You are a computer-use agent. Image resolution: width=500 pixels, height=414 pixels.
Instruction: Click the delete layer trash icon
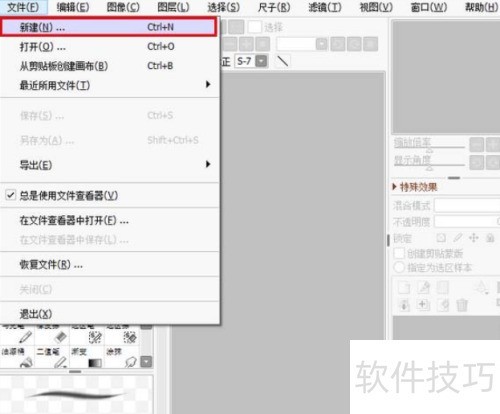pos(462,305)
